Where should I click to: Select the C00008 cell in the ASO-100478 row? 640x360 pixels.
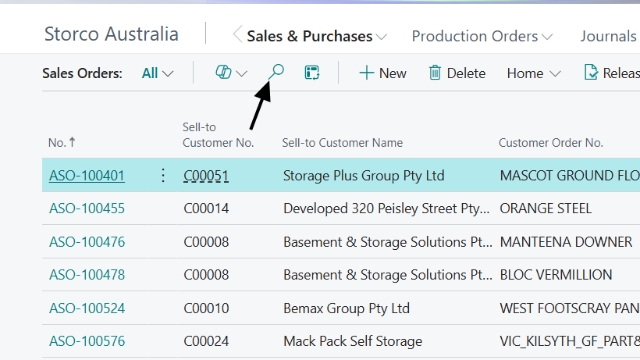coord(206,275)
